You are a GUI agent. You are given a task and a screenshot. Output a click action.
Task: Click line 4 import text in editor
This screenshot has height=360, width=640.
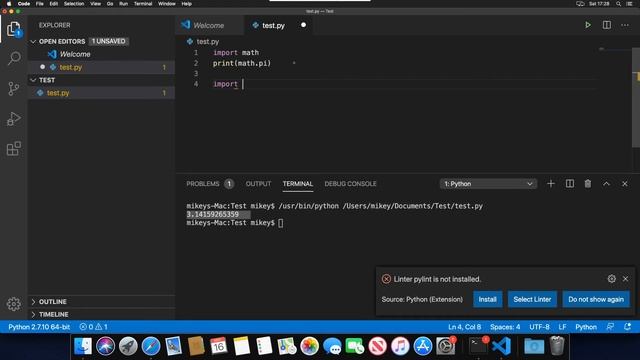pyautogui.click(x=225, y=84)
